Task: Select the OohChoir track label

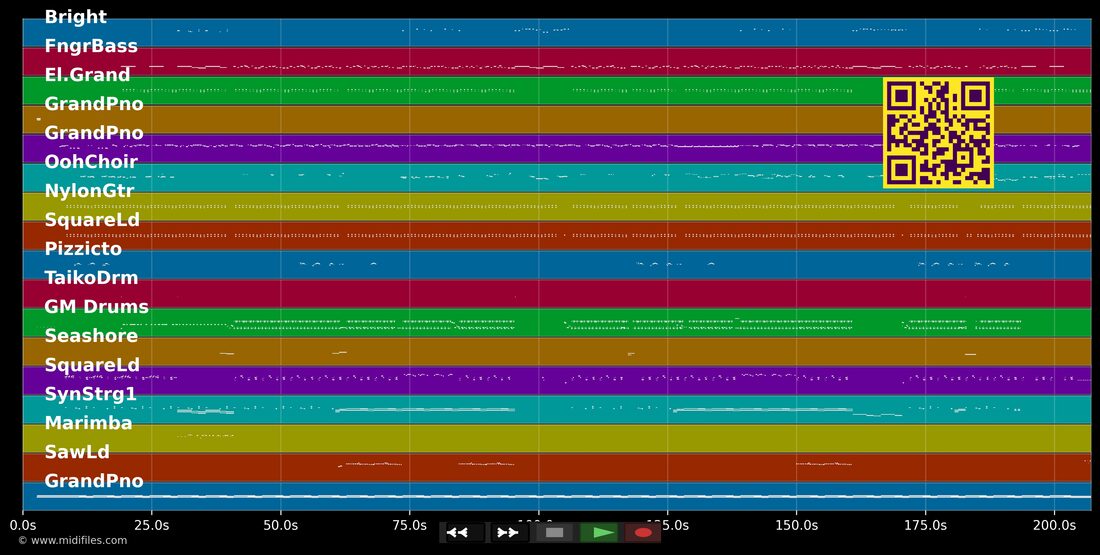Action: coord(91,161)
